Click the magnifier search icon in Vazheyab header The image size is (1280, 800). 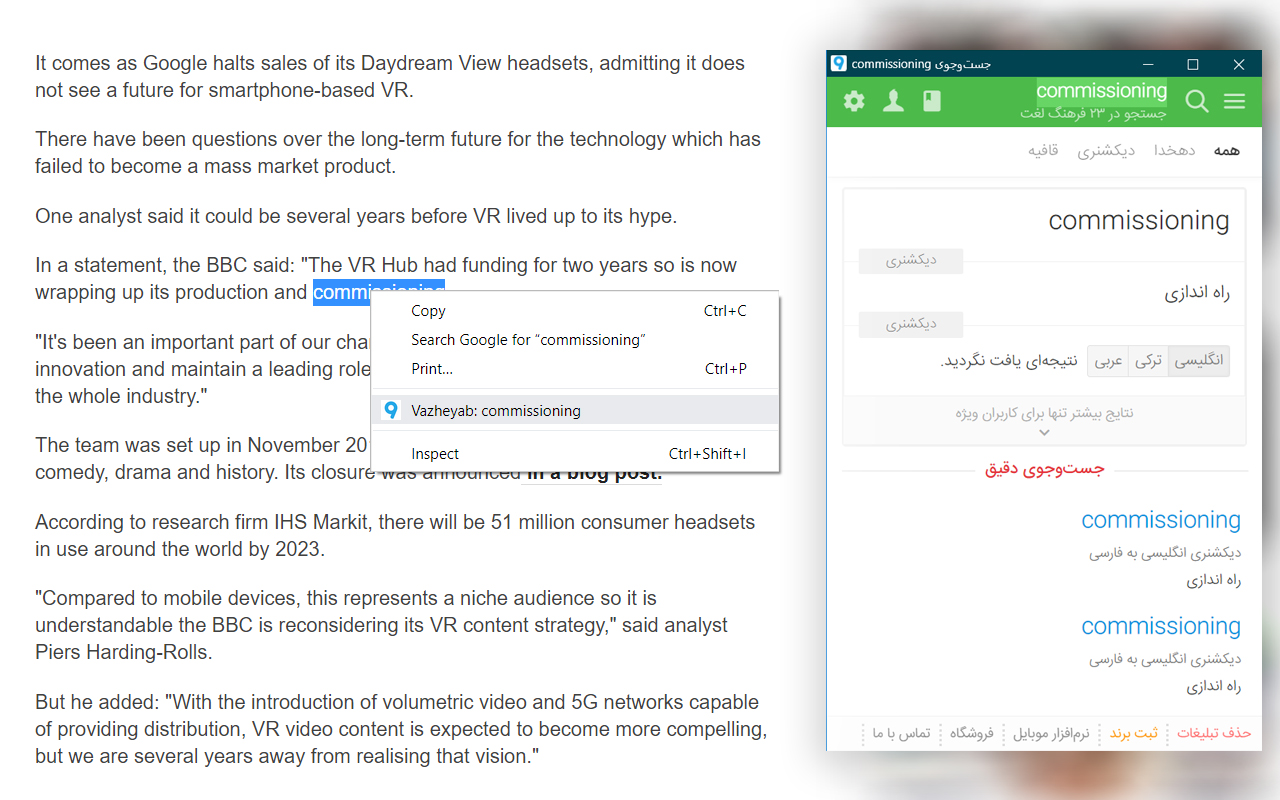tap(1197, 101)
